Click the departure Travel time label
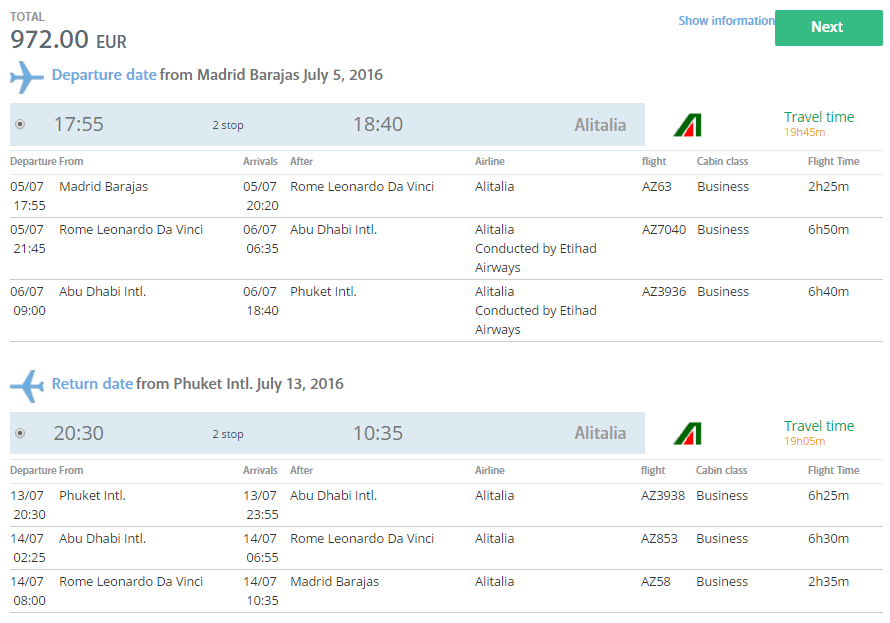The height and width of the screenshot is (623, 890). [x=818, y=117]
